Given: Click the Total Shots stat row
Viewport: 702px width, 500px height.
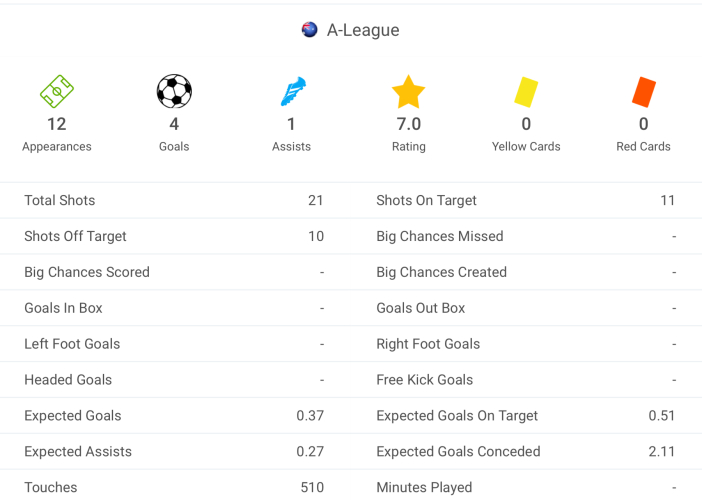Looking at the screenshot, I should coord(174,200).
